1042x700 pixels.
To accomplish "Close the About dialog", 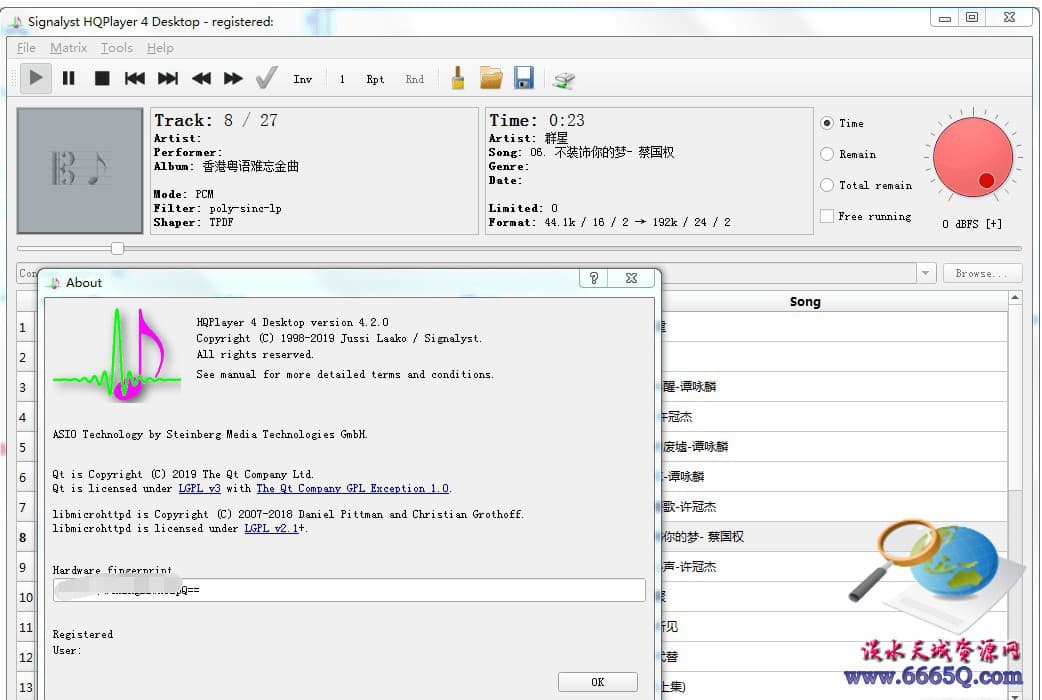I will [631, 279].
